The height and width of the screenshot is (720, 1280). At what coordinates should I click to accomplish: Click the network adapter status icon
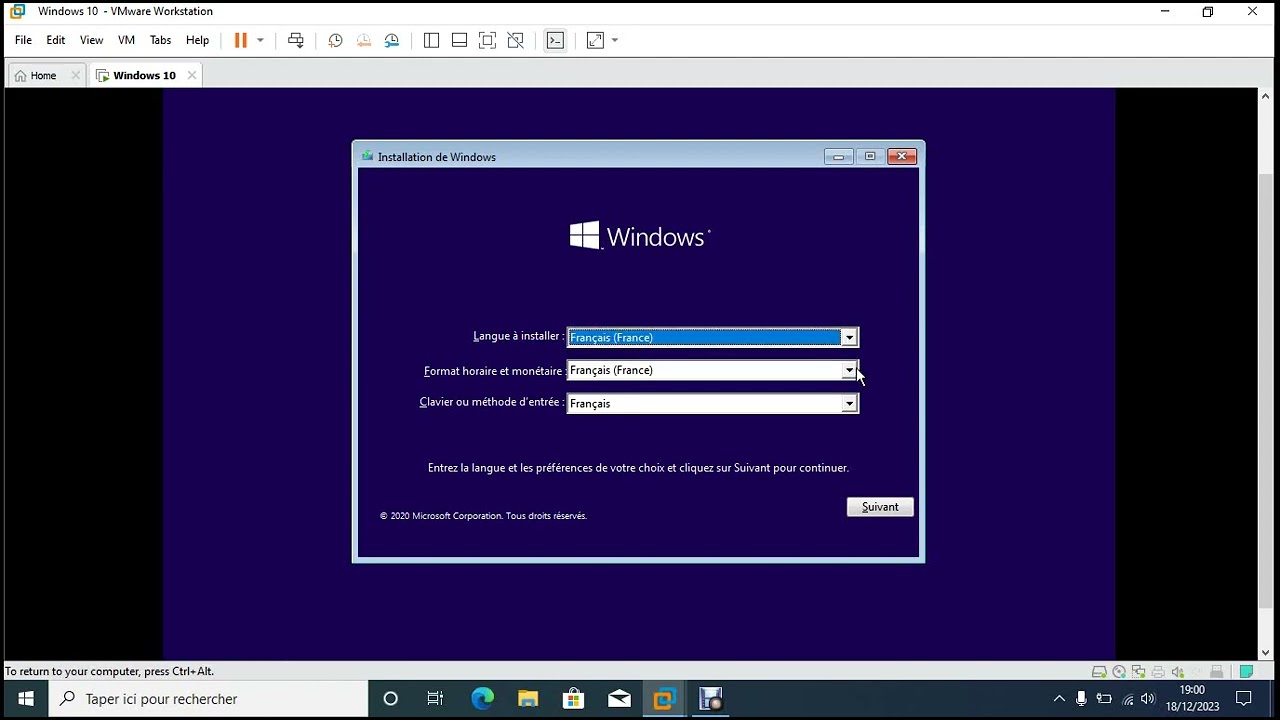(1139, 672)
